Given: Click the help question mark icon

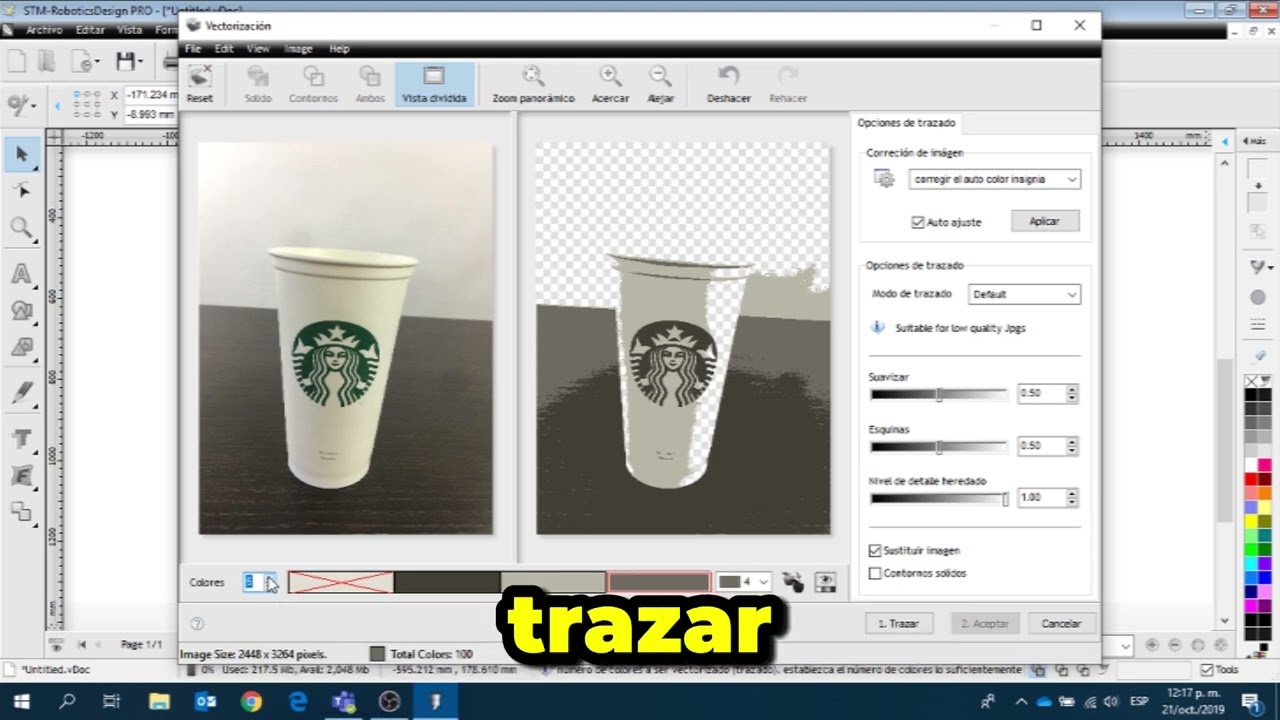Looking at the screenshot, I should [x=197, y=623].
